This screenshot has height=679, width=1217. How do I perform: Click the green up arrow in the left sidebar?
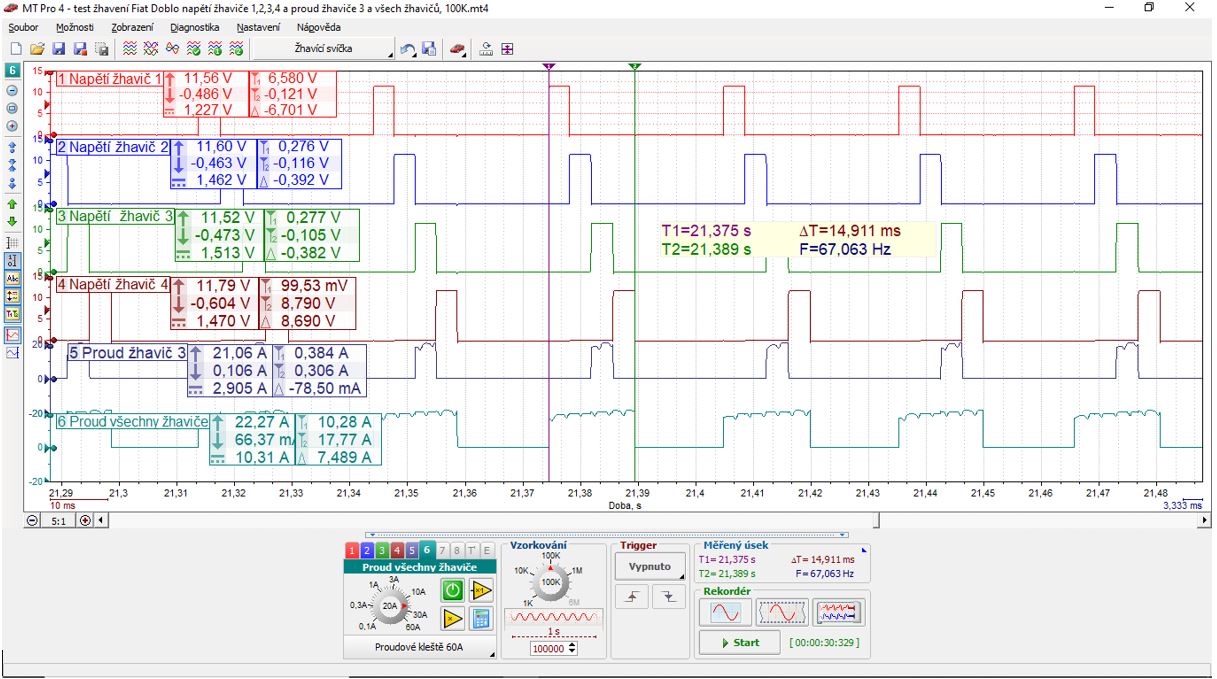[x=13, y=204]
